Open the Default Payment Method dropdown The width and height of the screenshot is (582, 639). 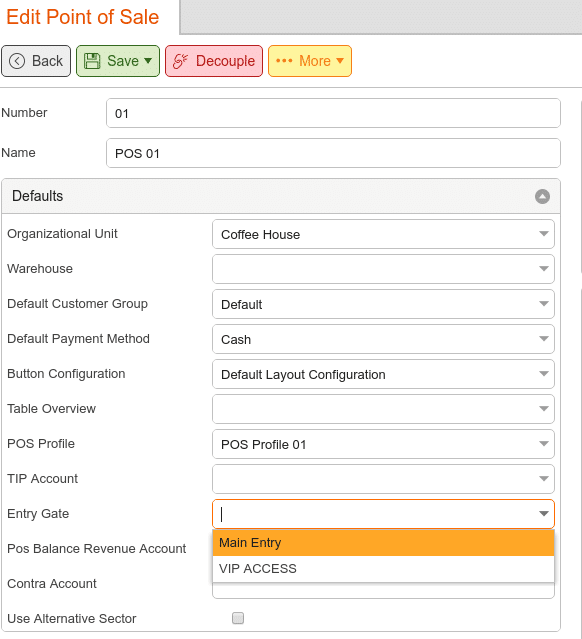[543, 339]
